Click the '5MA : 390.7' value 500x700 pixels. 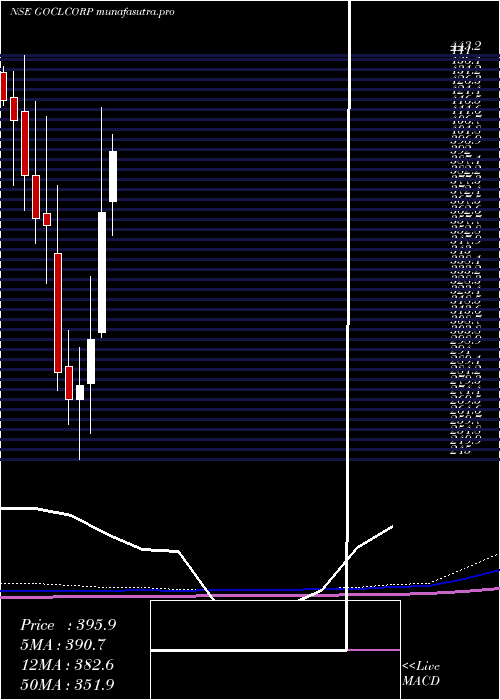coord(63,645)
